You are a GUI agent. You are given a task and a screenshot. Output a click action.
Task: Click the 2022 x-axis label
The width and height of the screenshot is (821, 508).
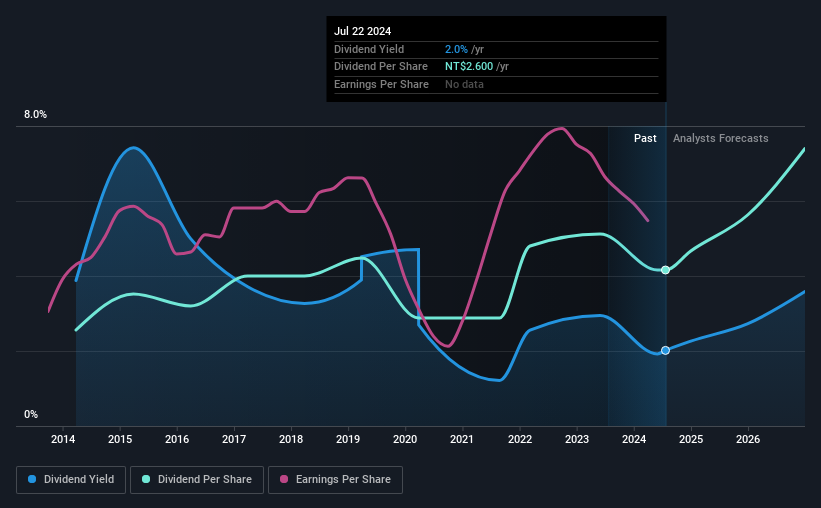pyautogui.click(x=519, y=439)
